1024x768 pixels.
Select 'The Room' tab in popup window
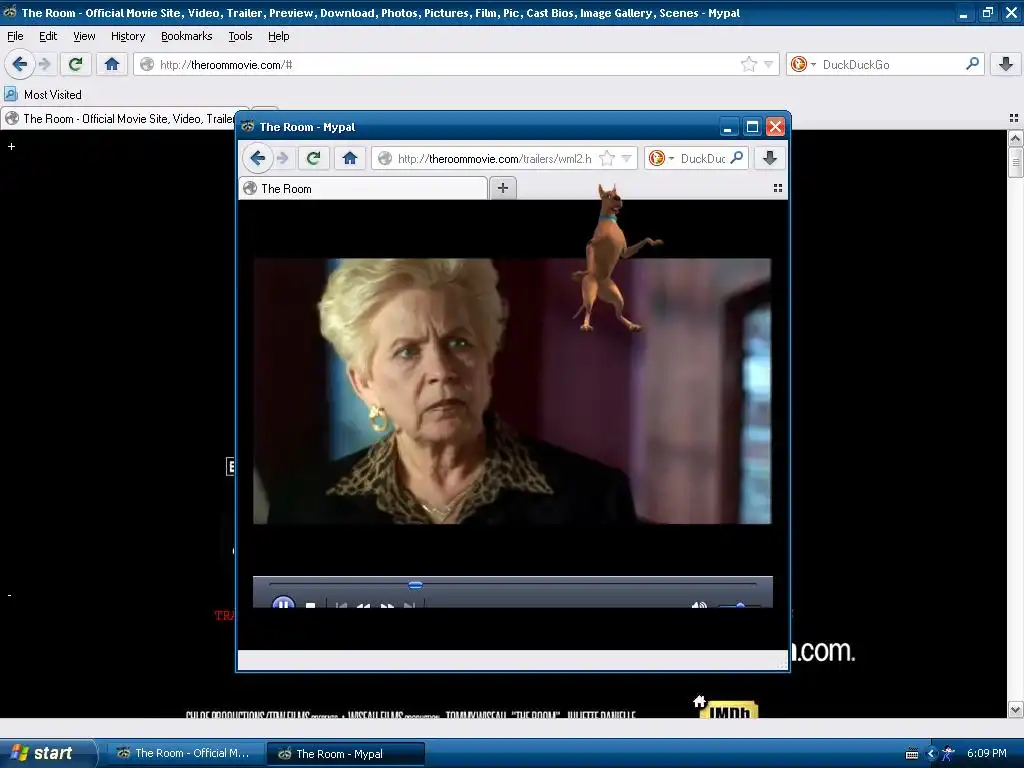click(363, 189)
